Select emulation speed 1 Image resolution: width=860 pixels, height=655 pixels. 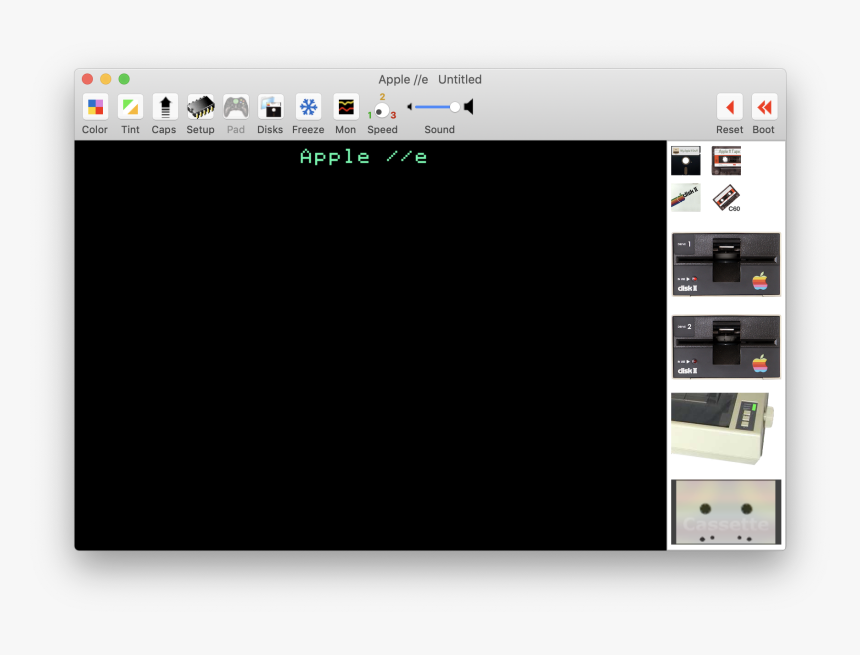[x=372, y=113]
